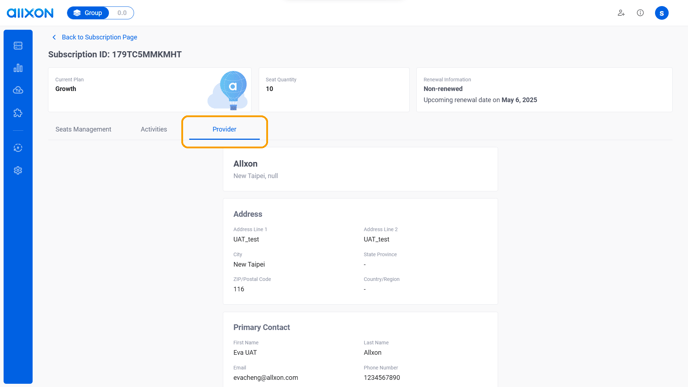
Task: Click the phone number 1234567890
Action: click(382, 377)
